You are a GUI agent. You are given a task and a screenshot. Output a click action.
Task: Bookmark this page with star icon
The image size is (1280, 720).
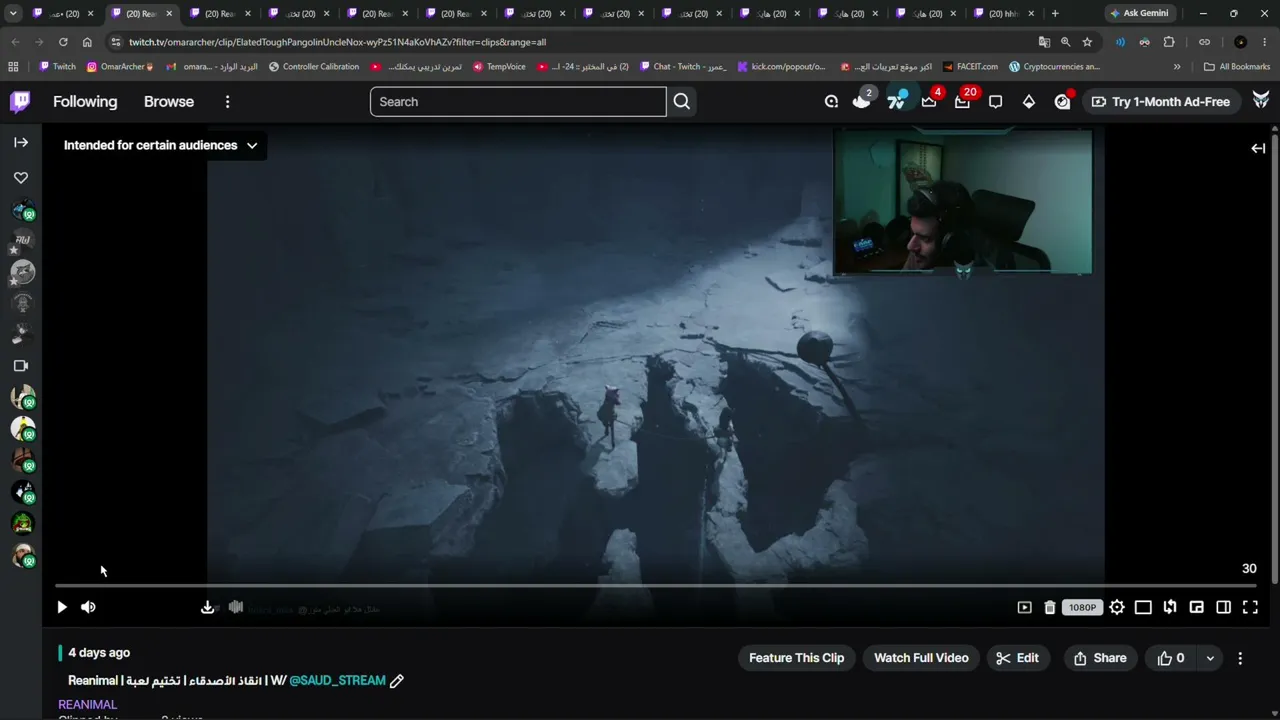(1087, 42)
